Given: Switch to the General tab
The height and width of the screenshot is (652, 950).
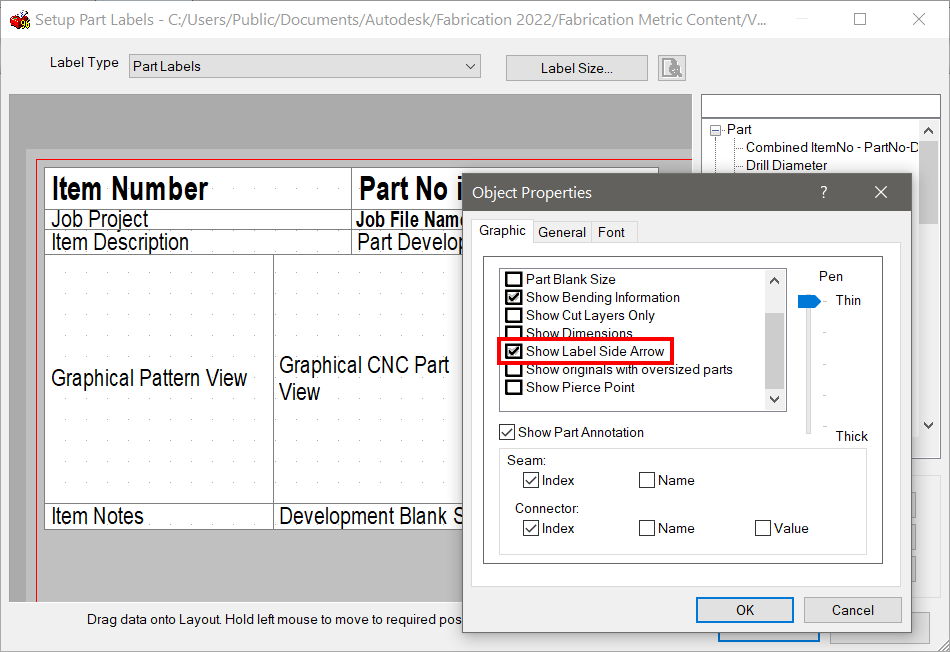Looking at the screenshot, I should [x=561, y=231].
